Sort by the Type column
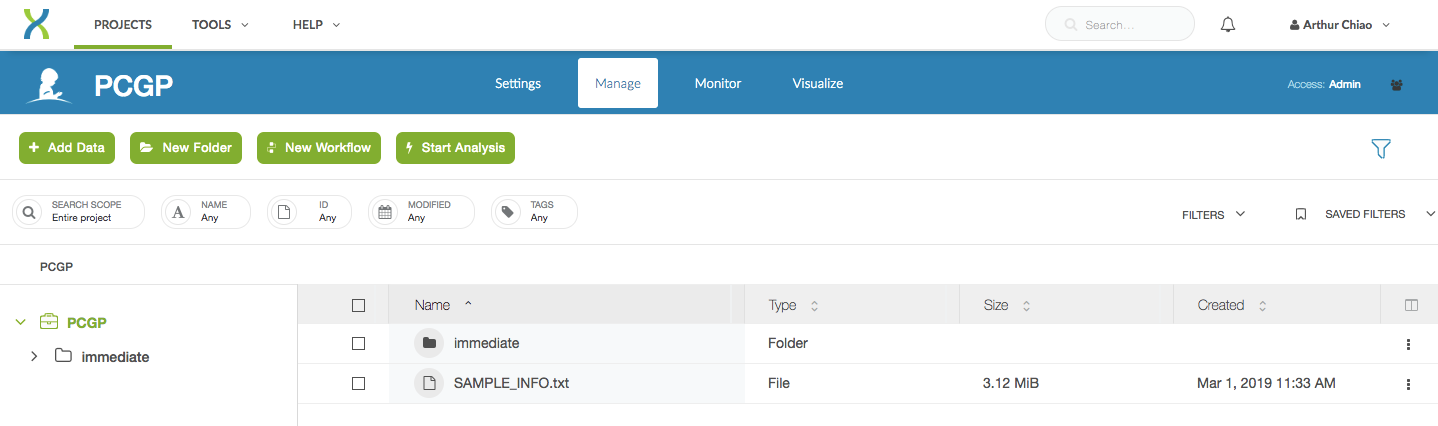Image resolution: width=1438 pixels, height=426 pixels. point(794,305)
